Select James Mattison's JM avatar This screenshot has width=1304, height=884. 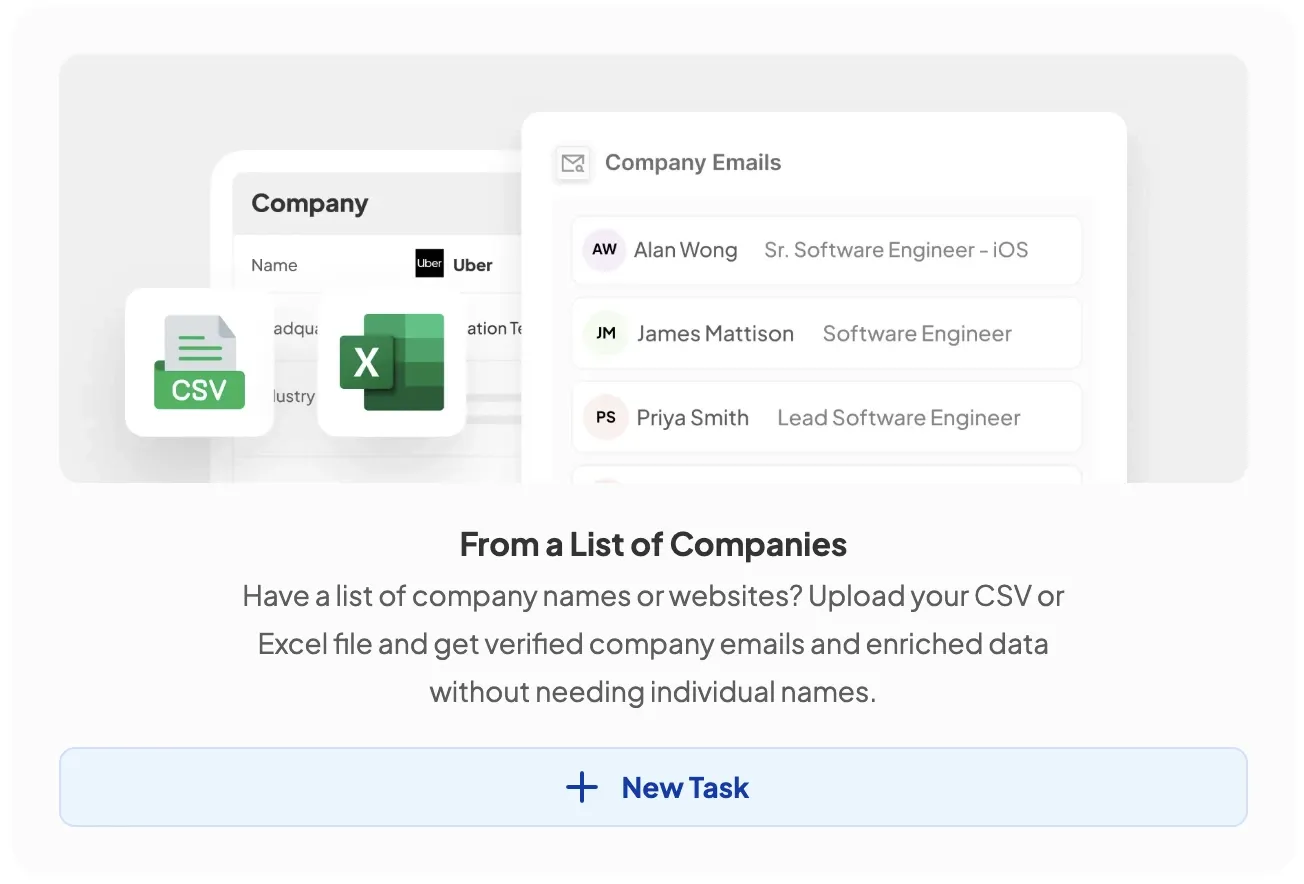[x=604, y=333]
